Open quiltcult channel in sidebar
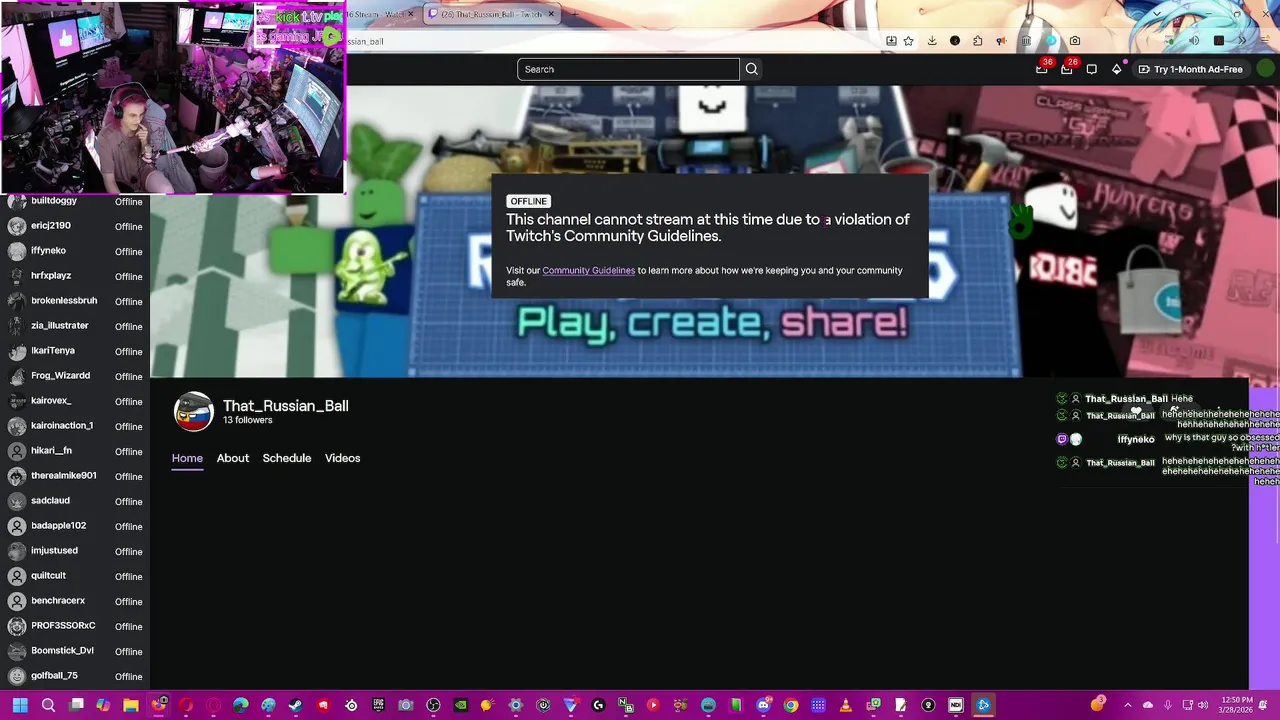The height and width of the screenshot is (720, 1280). (75, 576)
